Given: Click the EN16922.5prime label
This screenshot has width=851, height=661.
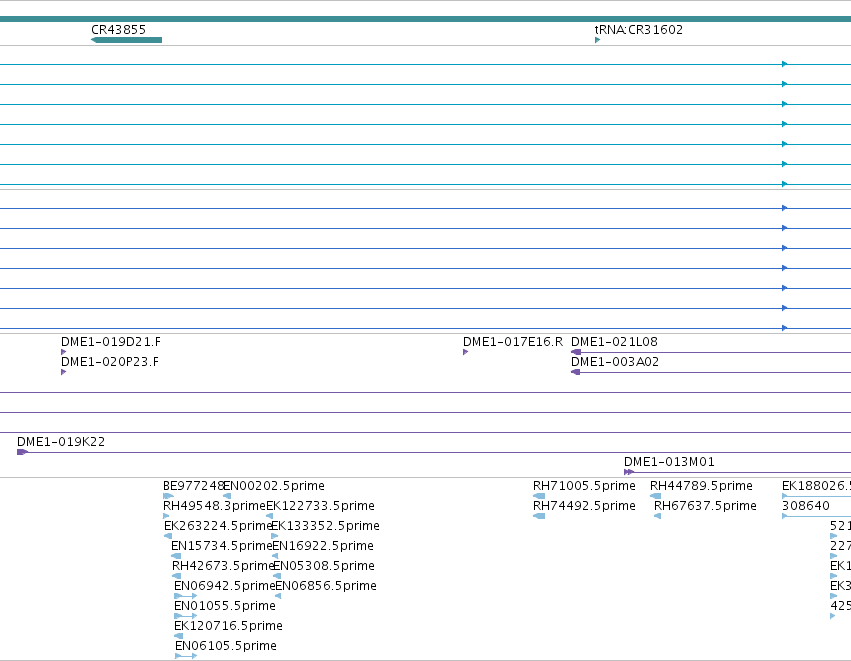Looking at the screenshot, I should (323, 546).
